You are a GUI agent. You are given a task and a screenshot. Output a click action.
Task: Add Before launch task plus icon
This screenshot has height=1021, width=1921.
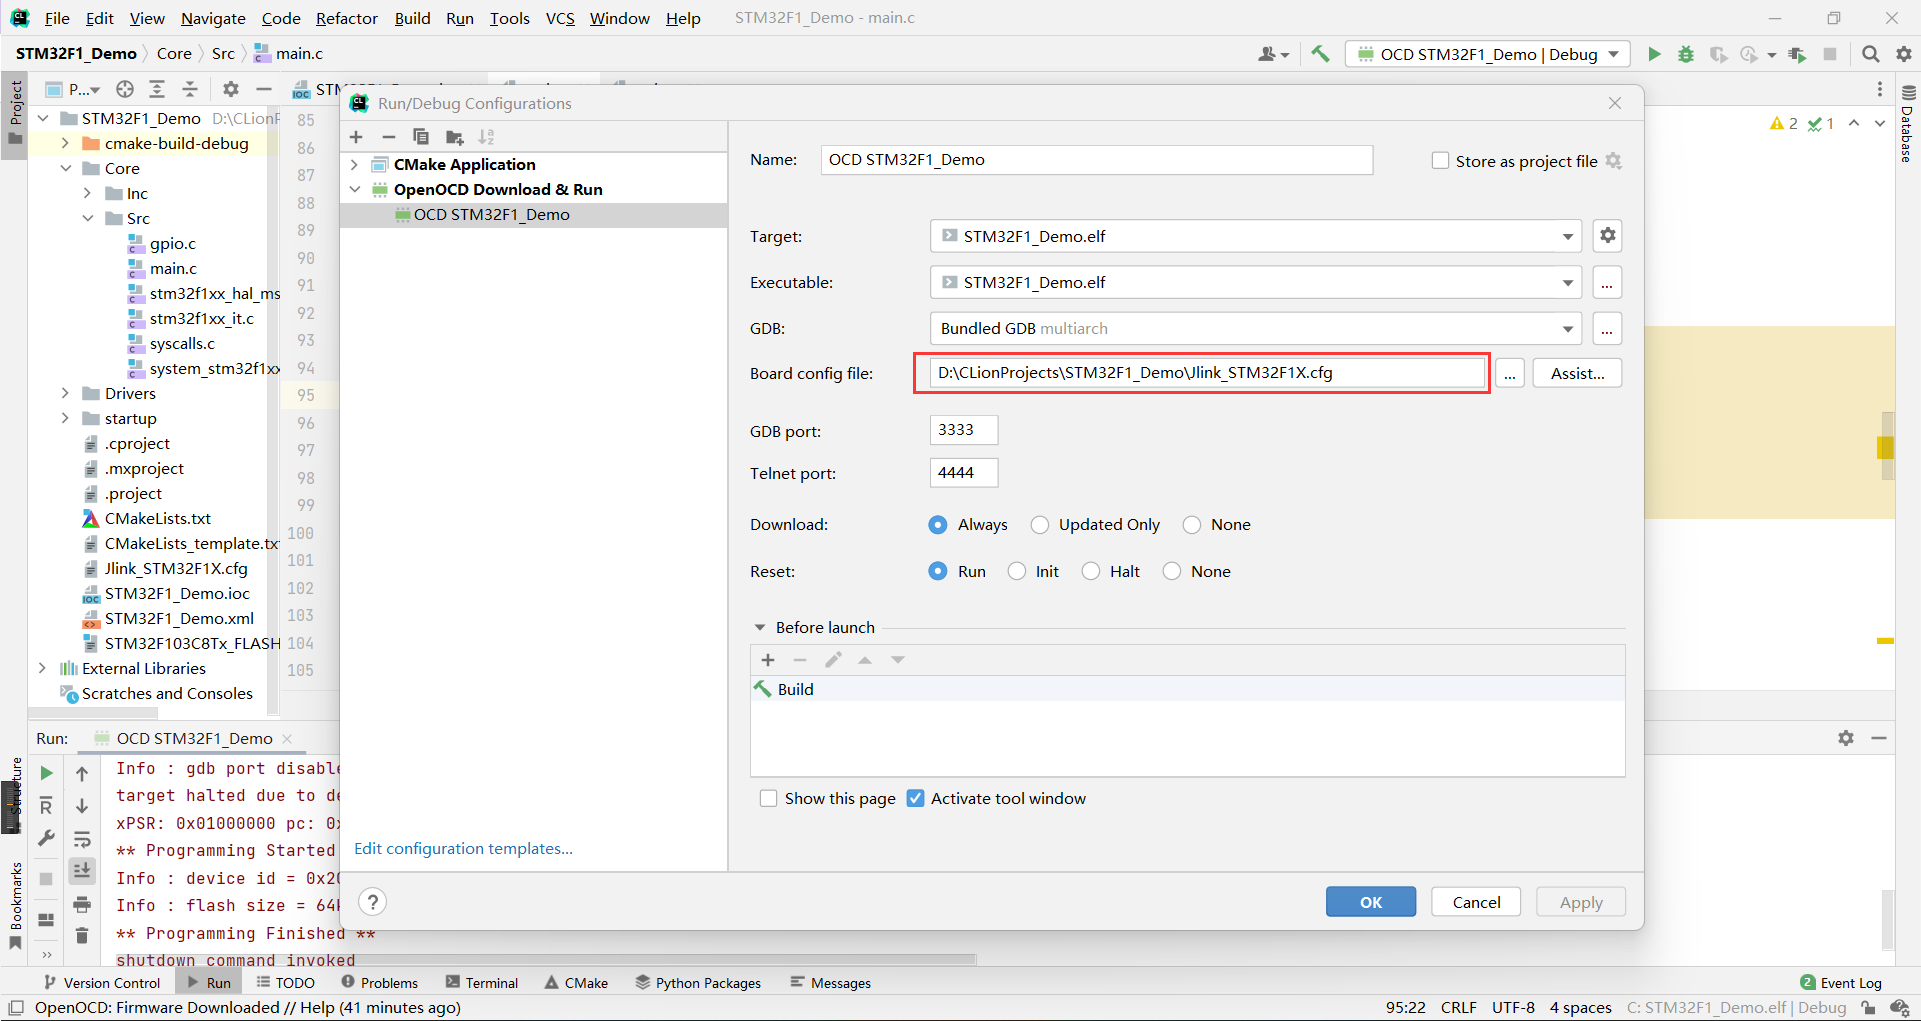768,660
